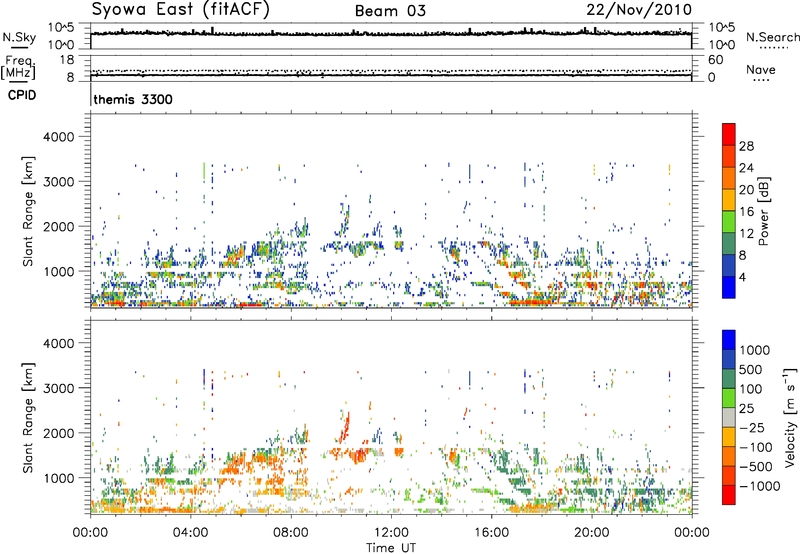Click the '12:00' time axis tick label
800x554 pixels.
click(x=391, y=533)
